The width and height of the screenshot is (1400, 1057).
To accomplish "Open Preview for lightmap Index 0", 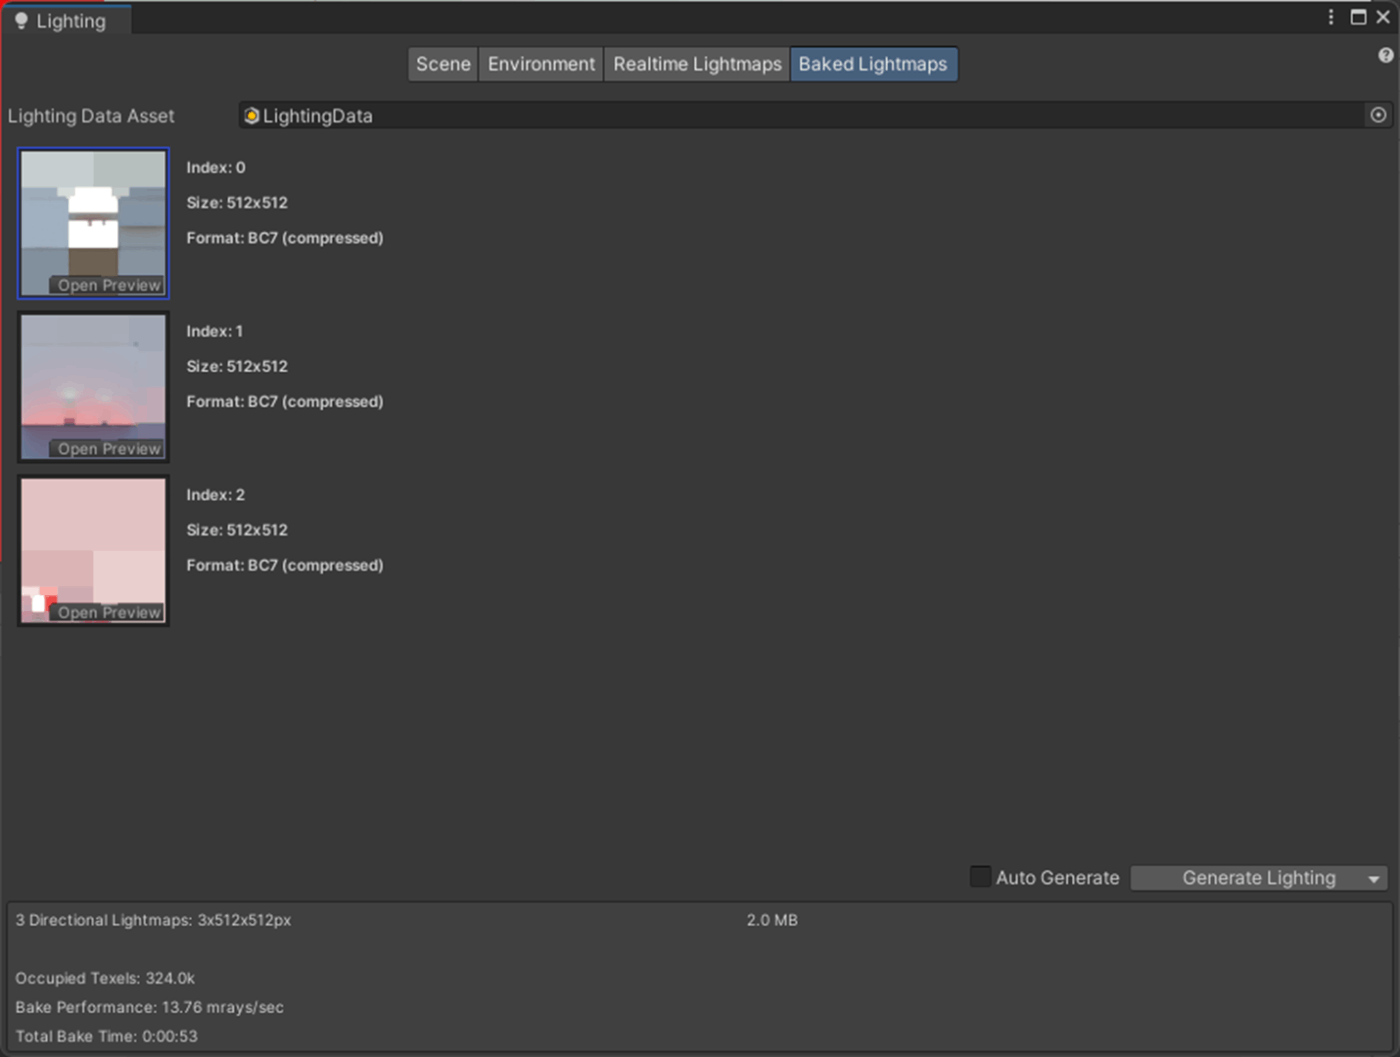I will 108,285.
